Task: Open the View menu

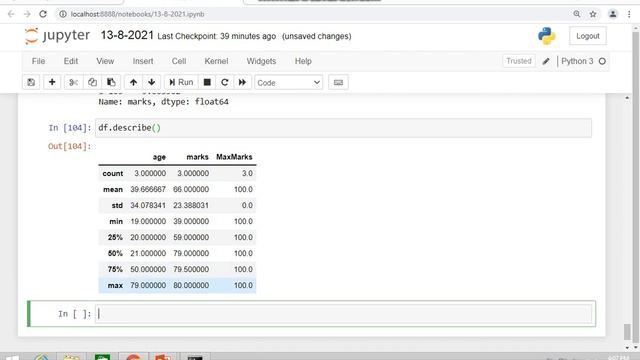Action: click(105, 61)
